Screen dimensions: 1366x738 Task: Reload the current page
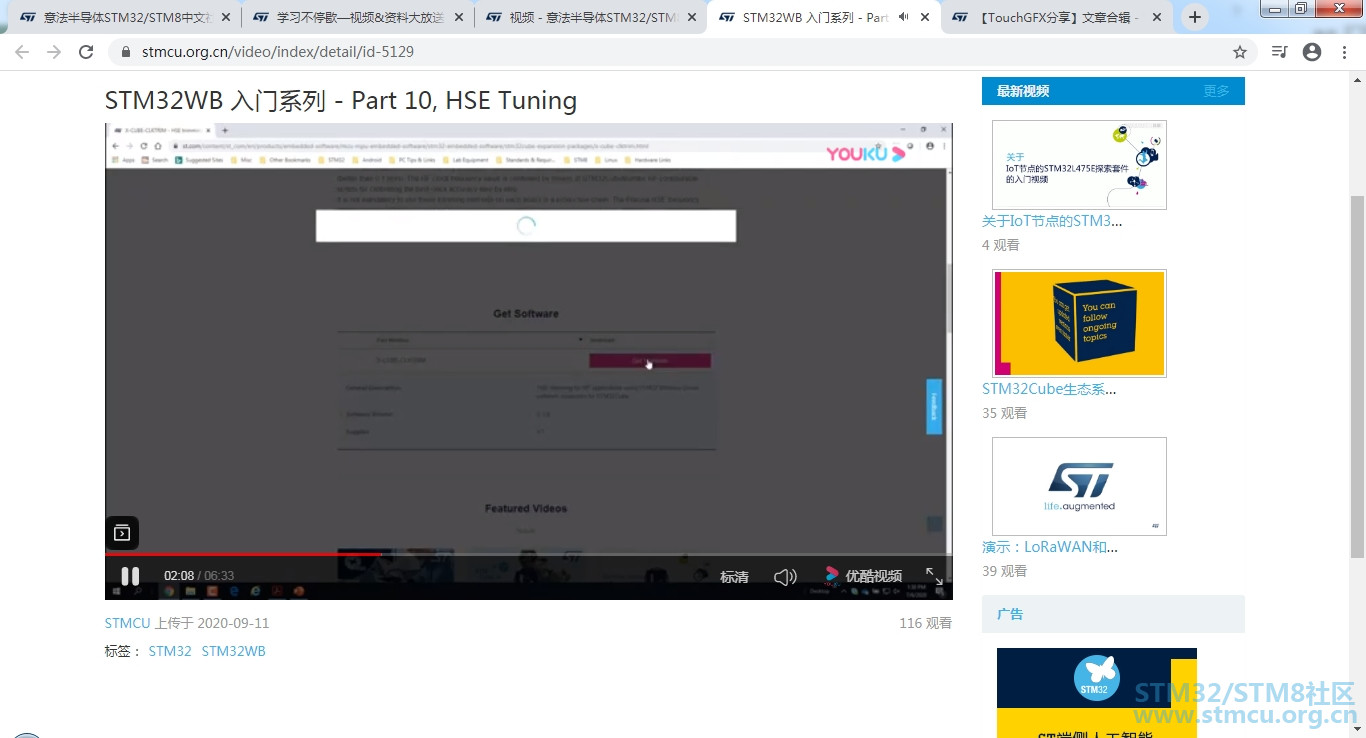86,52
